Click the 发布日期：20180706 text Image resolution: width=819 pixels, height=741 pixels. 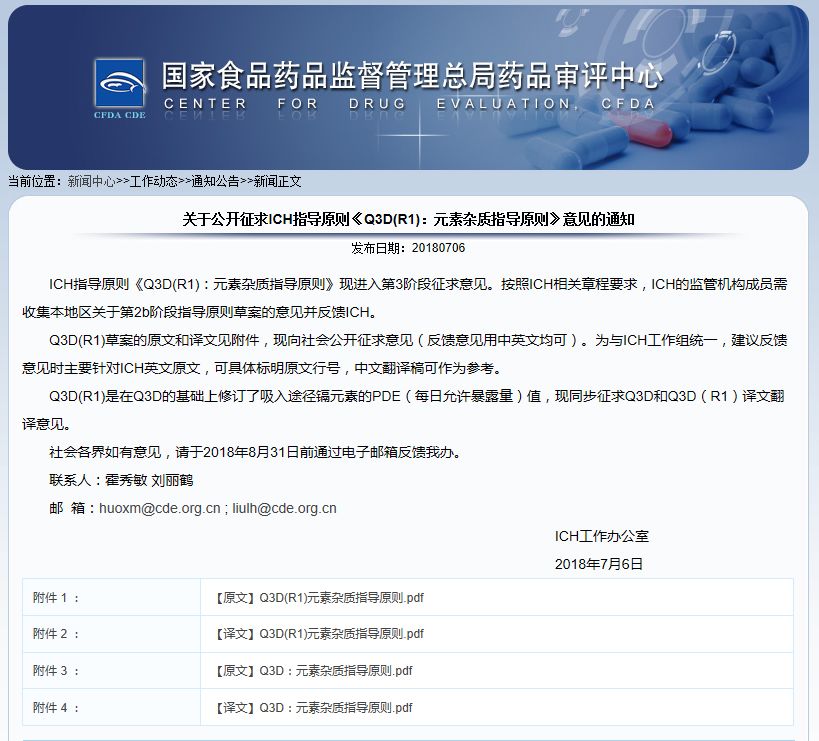coord(408,248)
